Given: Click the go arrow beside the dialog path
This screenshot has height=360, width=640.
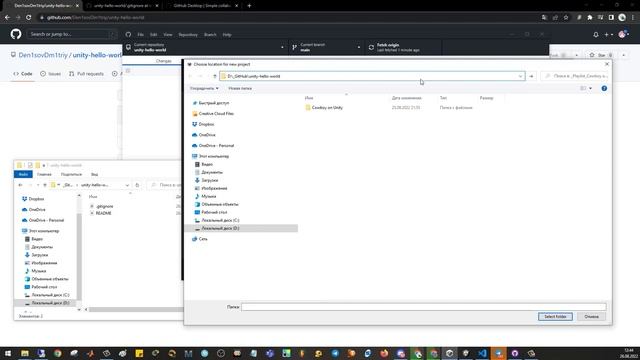Looking at the screenshot, I should [x=531, y=76].
